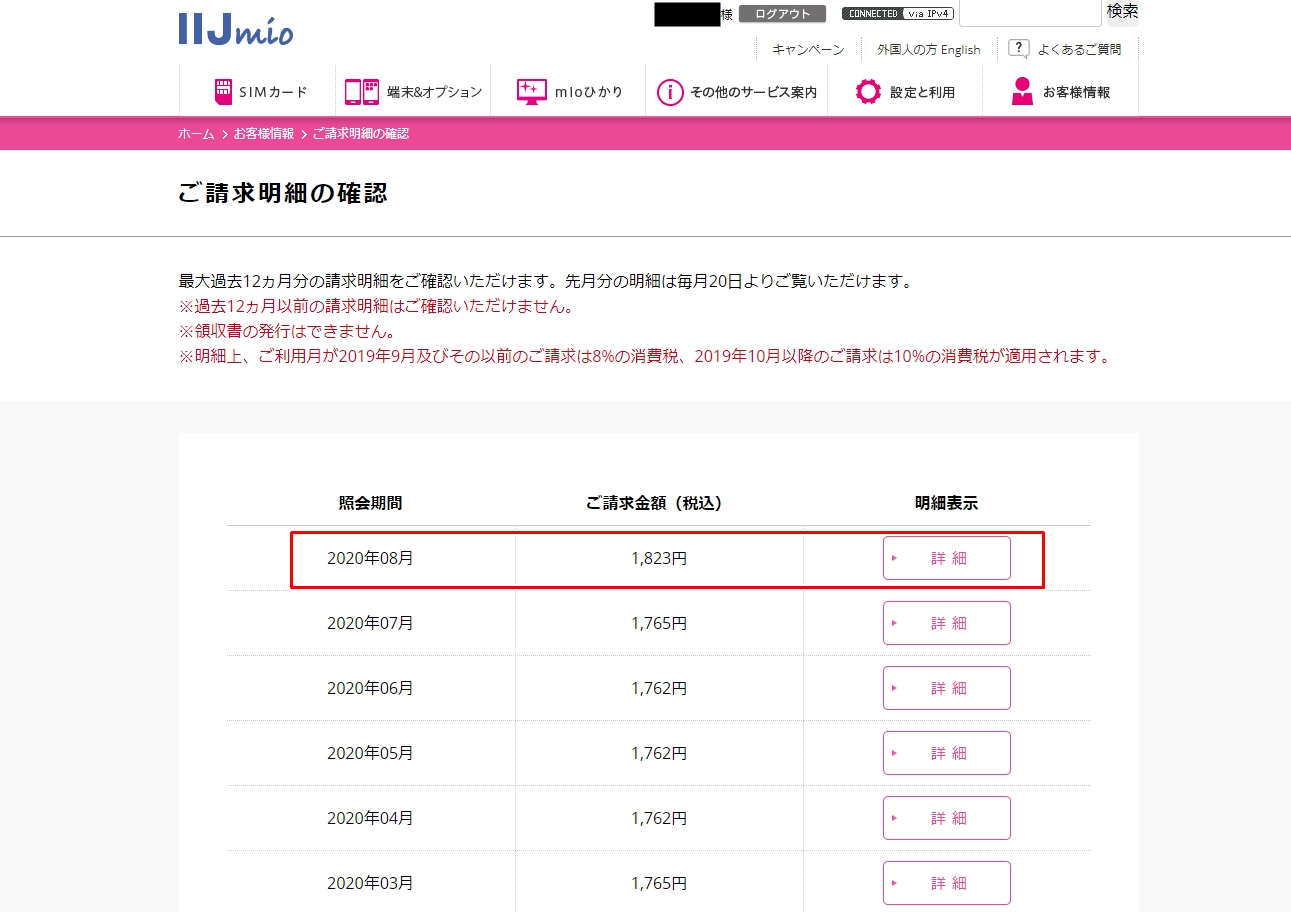The width and height of the screenshot is (1291, 912).
Task: Click the mioひかり monitor icon
Action: point(531,92)
